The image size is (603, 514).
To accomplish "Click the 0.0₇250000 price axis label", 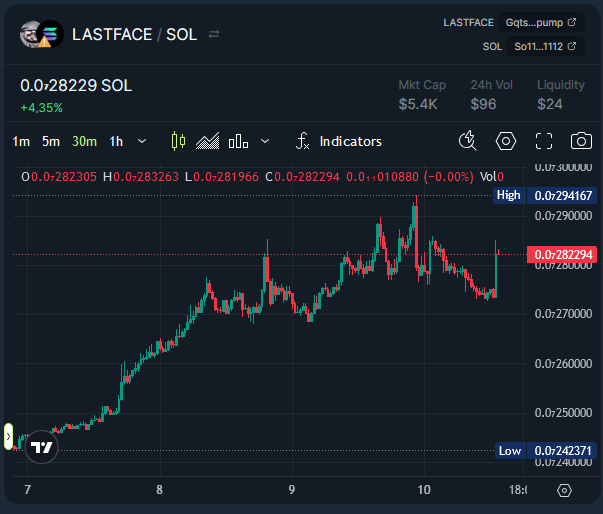I will pos(563,413).
